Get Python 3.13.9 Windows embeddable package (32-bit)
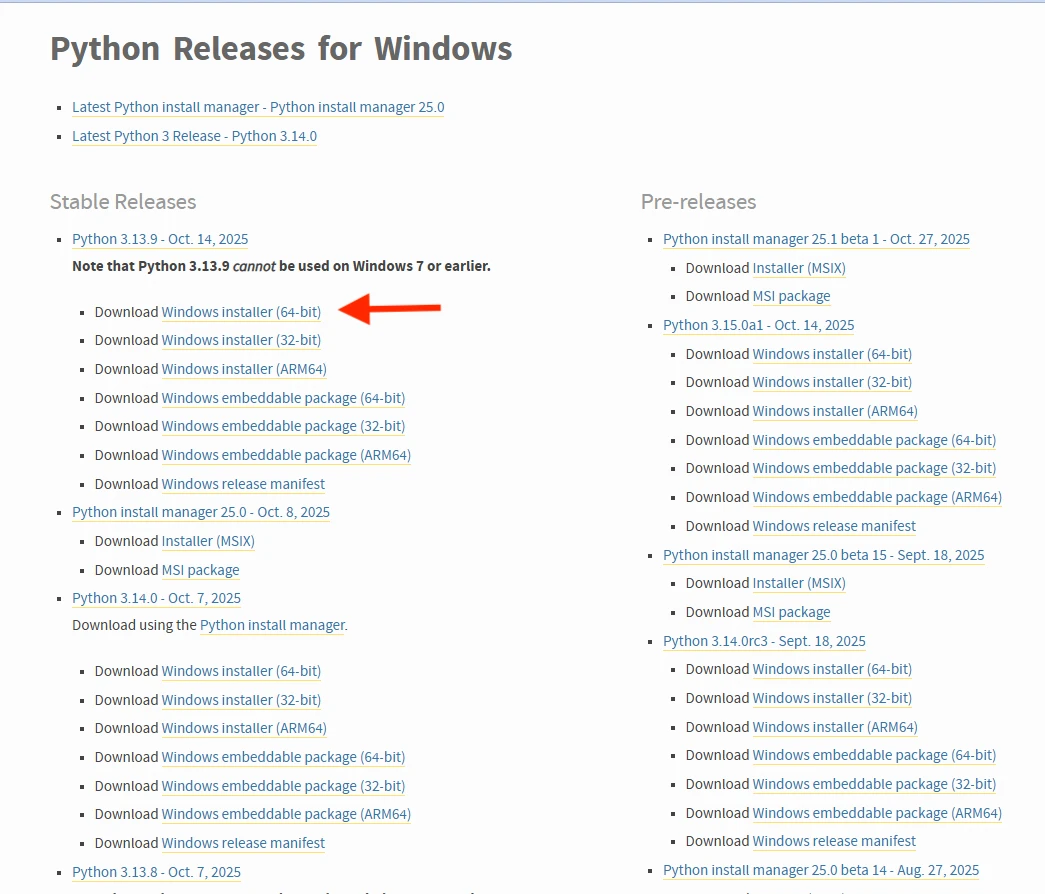This screenshot has height=894, width=1045. pos(283,426)
